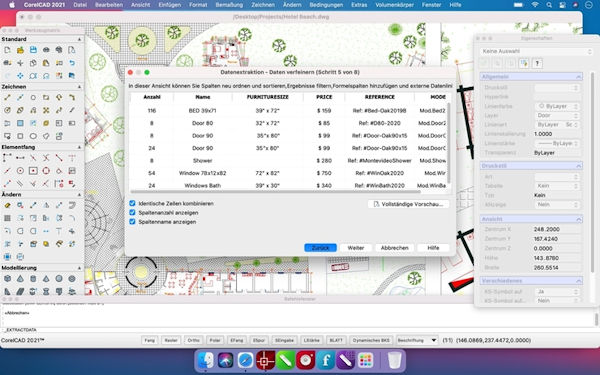The height and width of the screenshot is (375, 600).
Task: Click the New document icon in Standard toolbar
Action: click(x=7, y=50)
